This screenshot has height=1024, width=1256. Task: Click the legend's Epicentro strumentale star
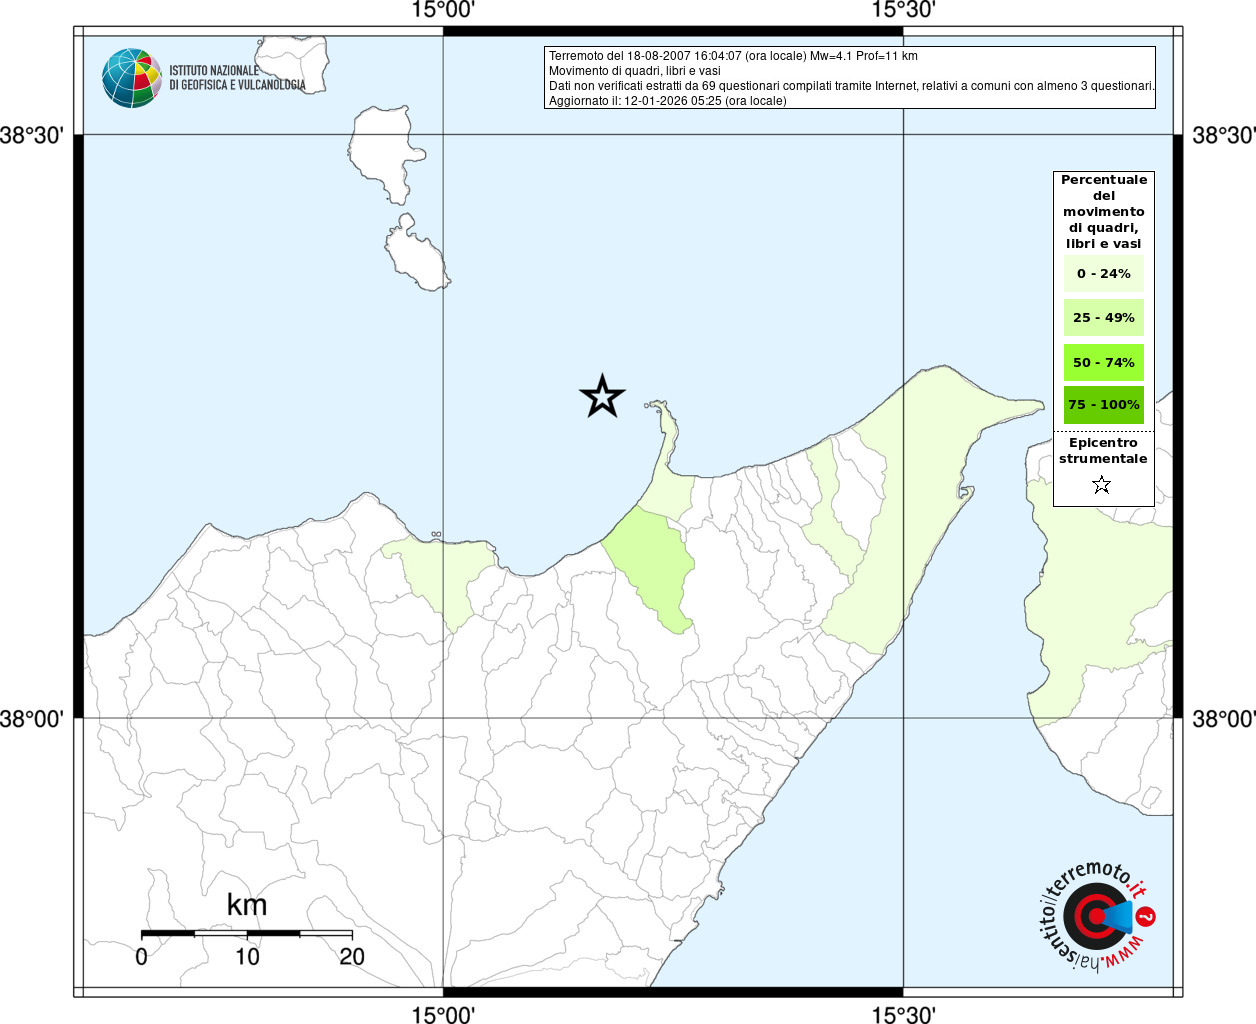point(1102,485)
